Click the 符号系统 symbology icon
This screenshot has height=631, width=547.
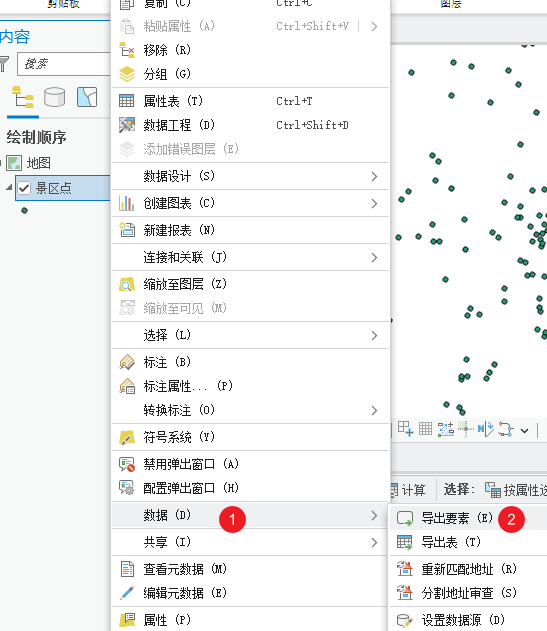(x=127, y=437)
